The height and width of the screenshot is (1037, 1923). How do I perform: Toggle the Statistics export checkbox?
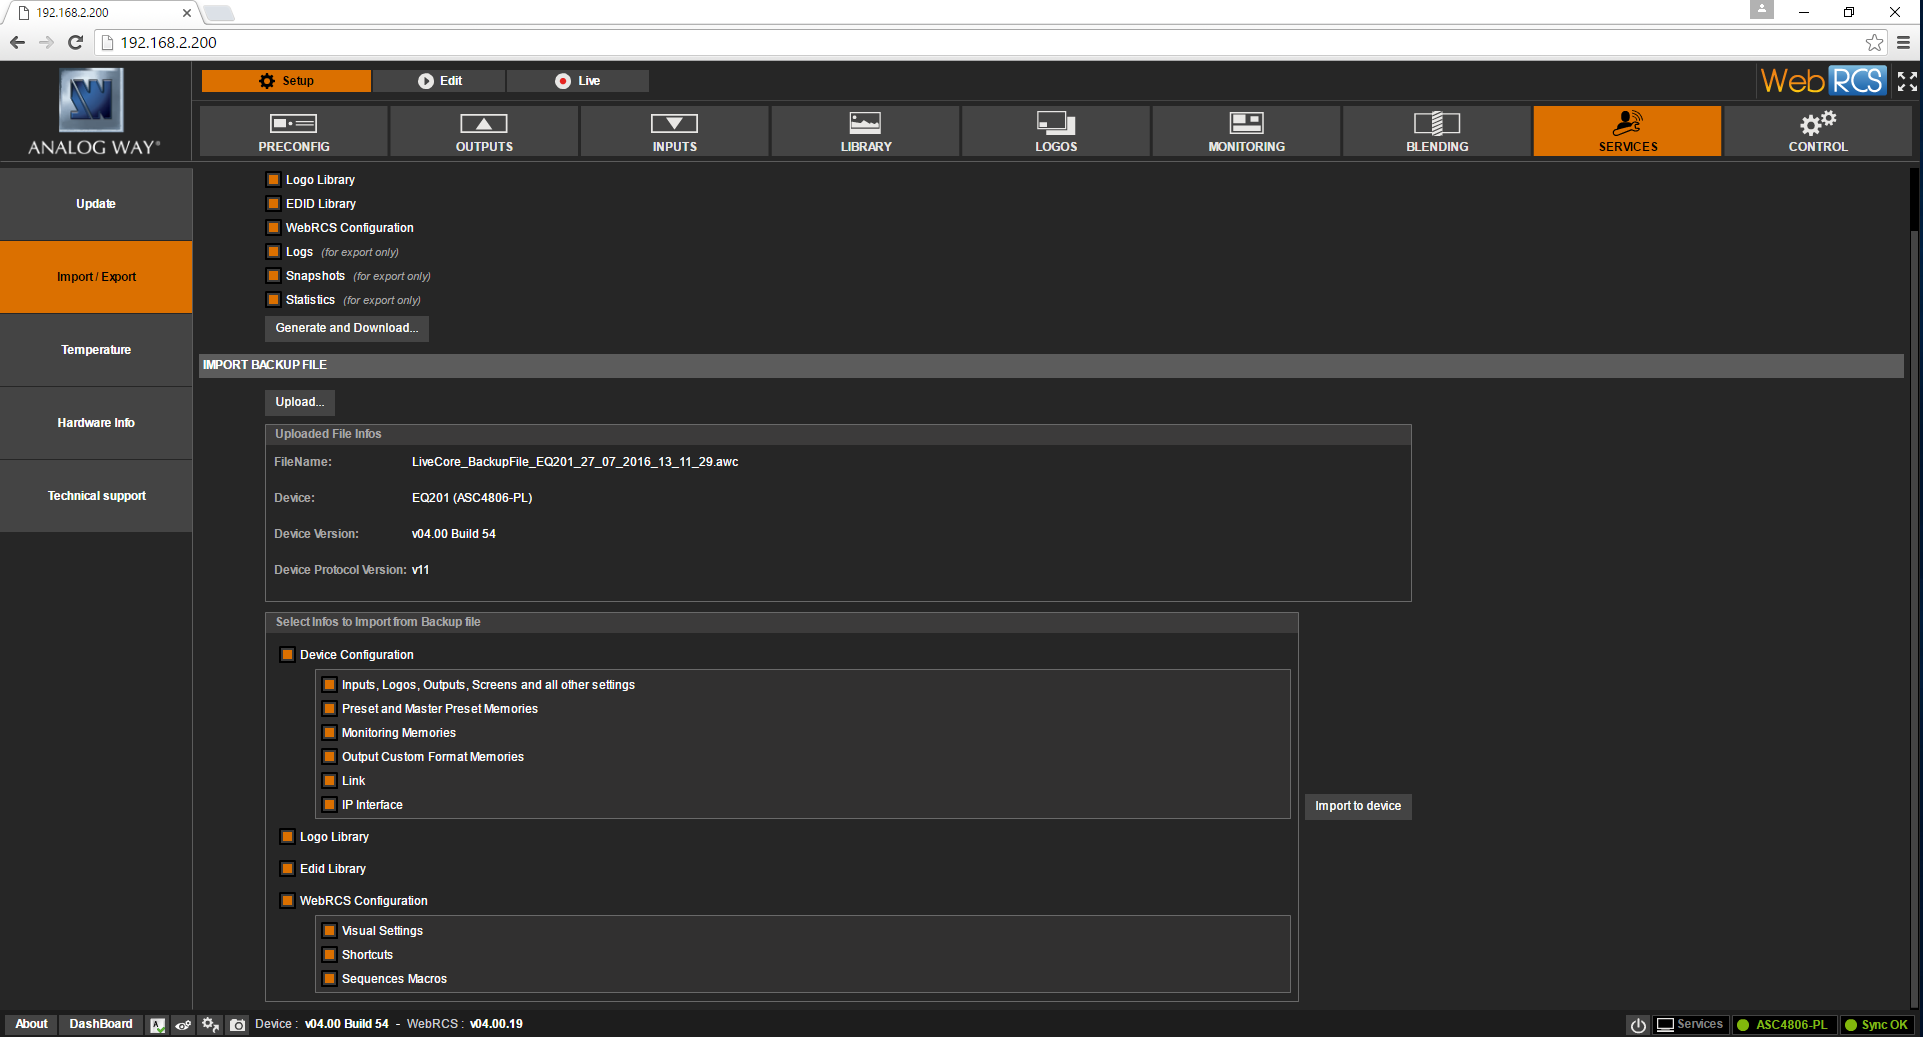tap(273, 300)
